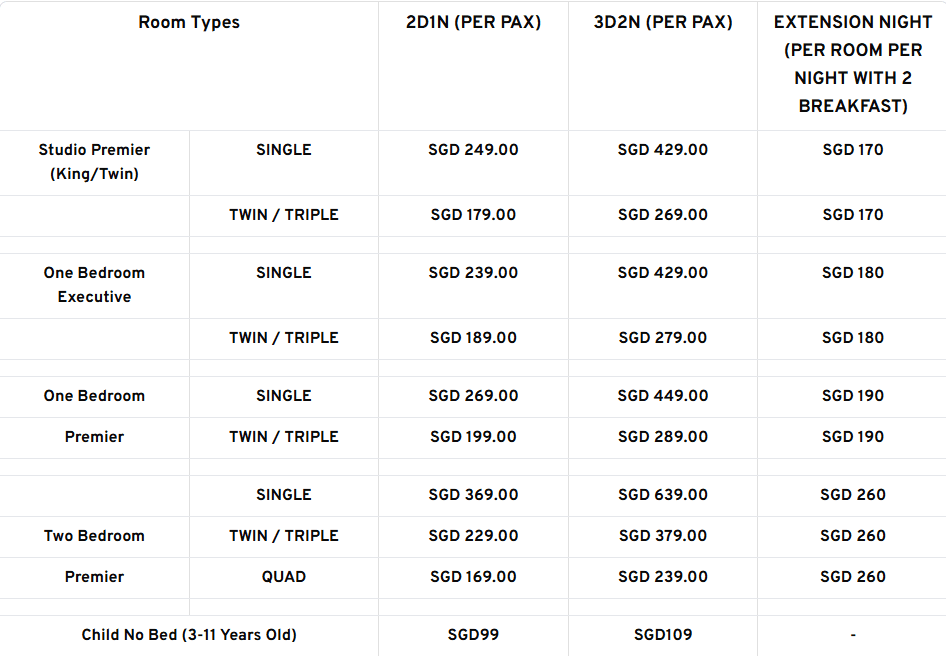The width and height of the screenshot is (946, 656).
Task: Select the SGD 449.00 price cell
Action: (663, 396)
